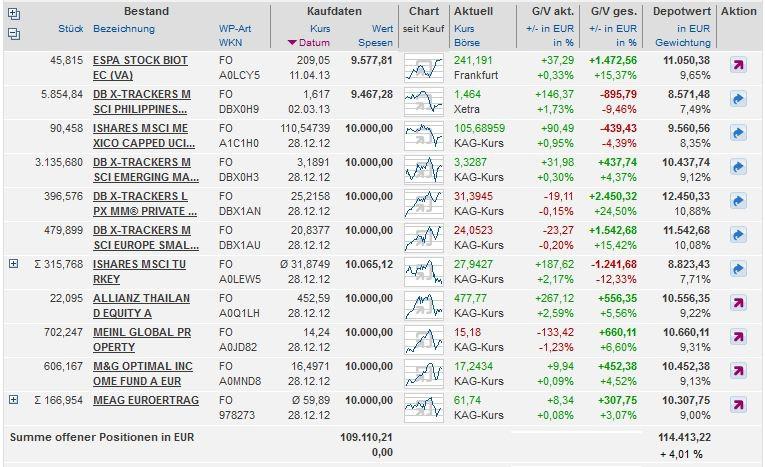
Task: Click the pink action icon for ALLIANZ THAILAND EQUITY
Action: (738, 303)
